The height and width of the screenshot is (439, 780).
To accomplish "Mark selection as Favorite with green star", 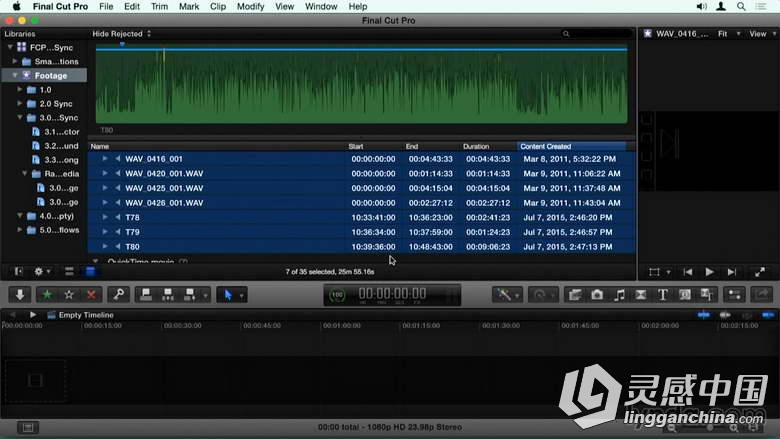I will pyautogui.click(x=47, y=295).
